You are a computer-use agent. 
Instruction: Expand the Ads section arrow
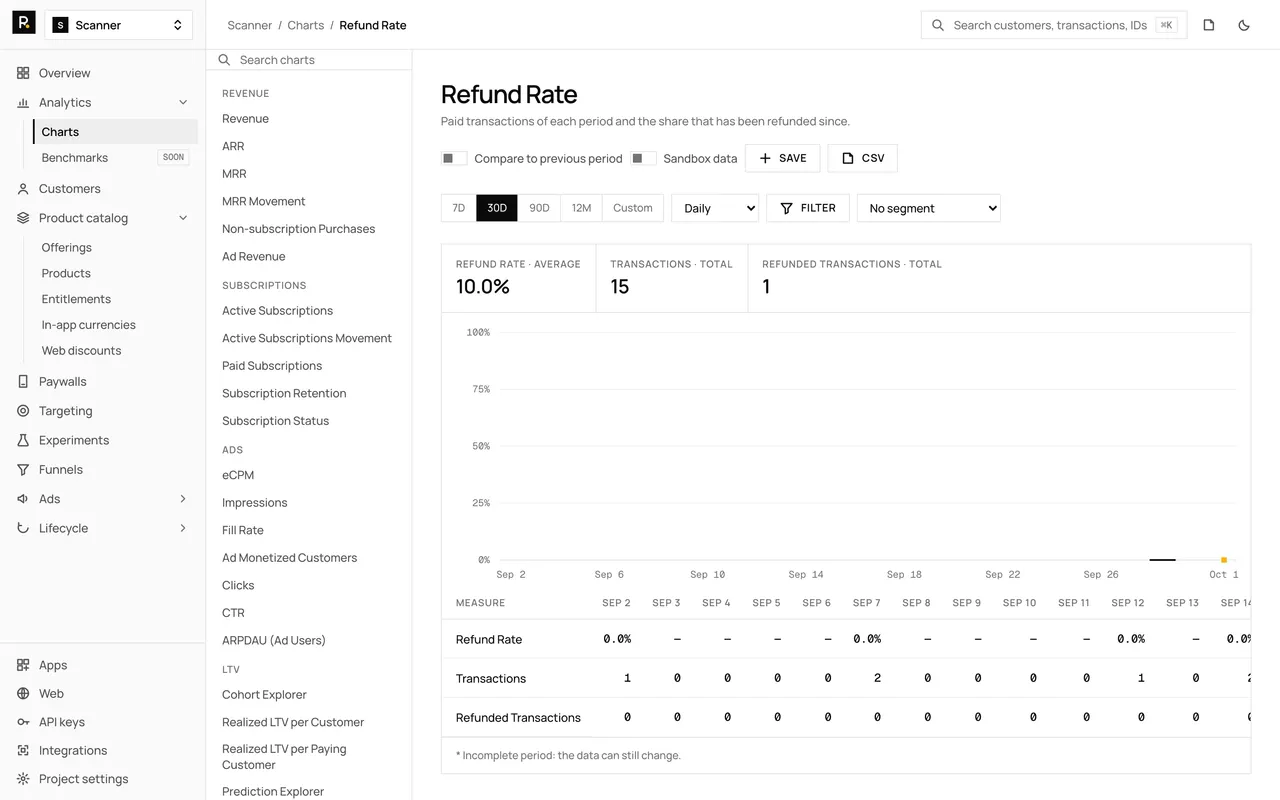click(183, 499)
